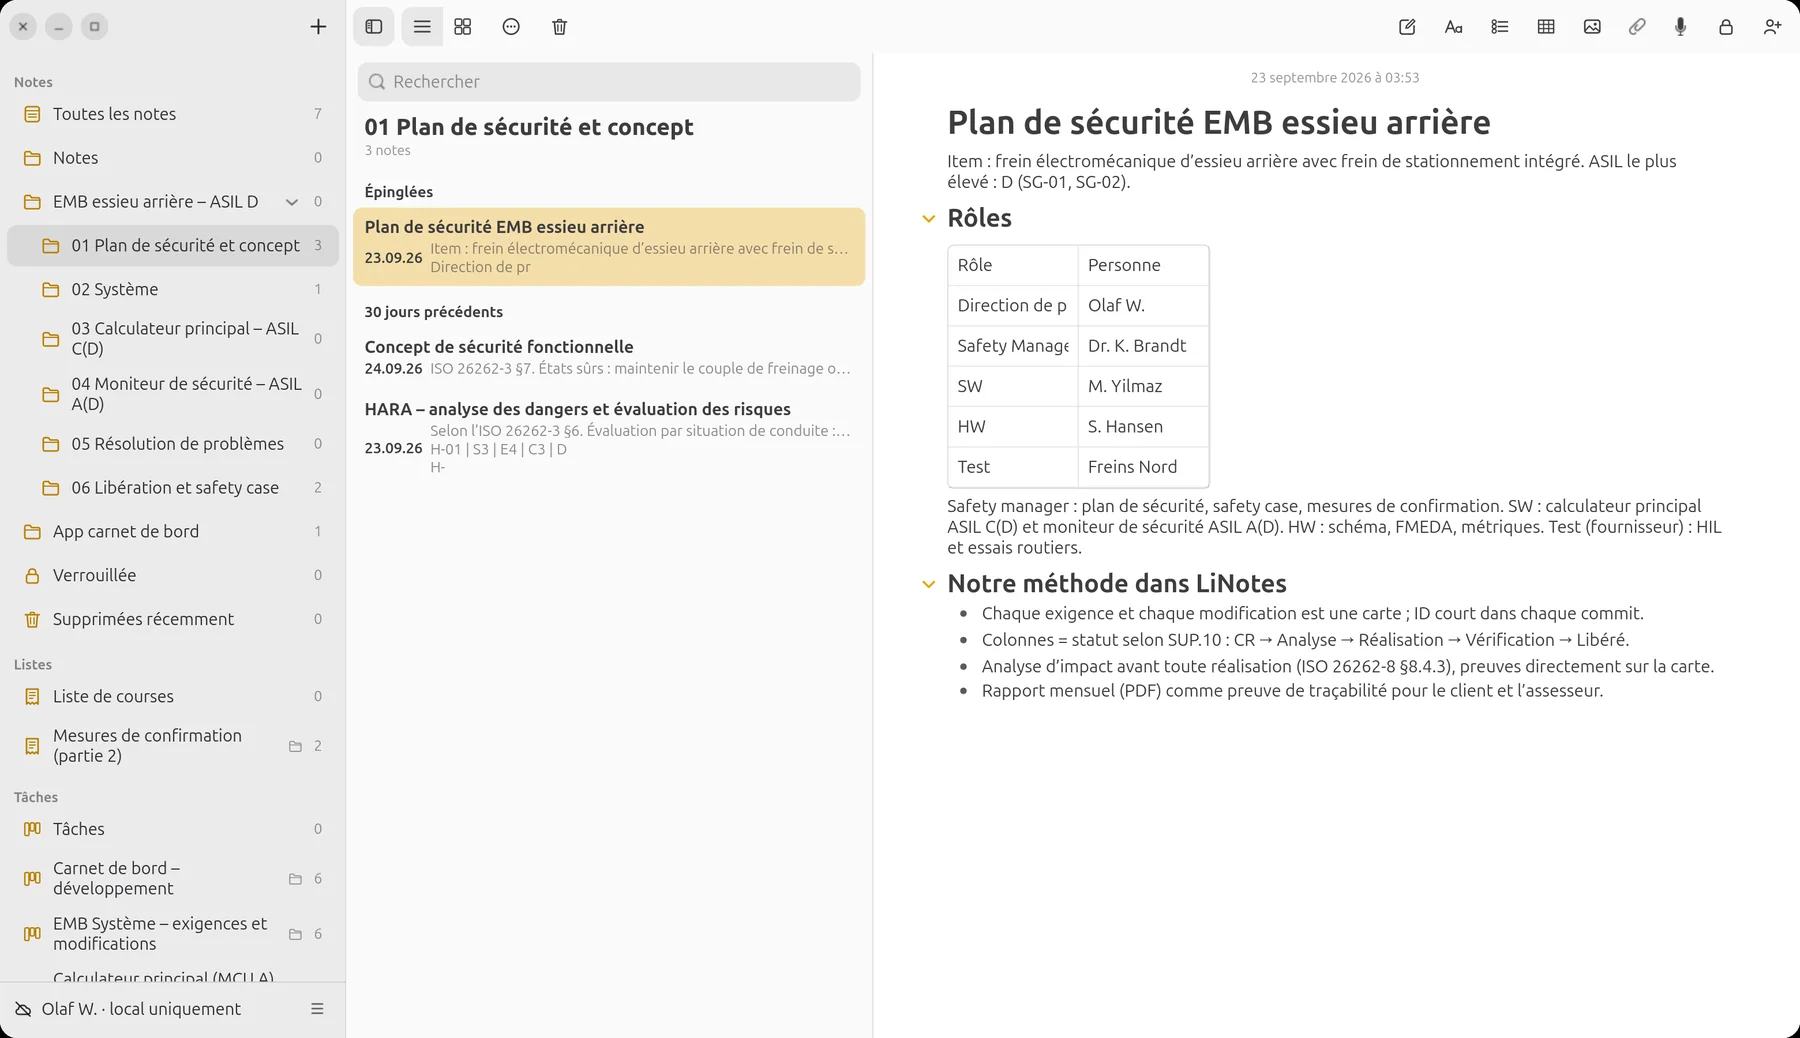Viewport: 1800px width, 1038px height.
Task: Open hamburger menu next to Olaf W.
Action: [x=317, y=1009]
